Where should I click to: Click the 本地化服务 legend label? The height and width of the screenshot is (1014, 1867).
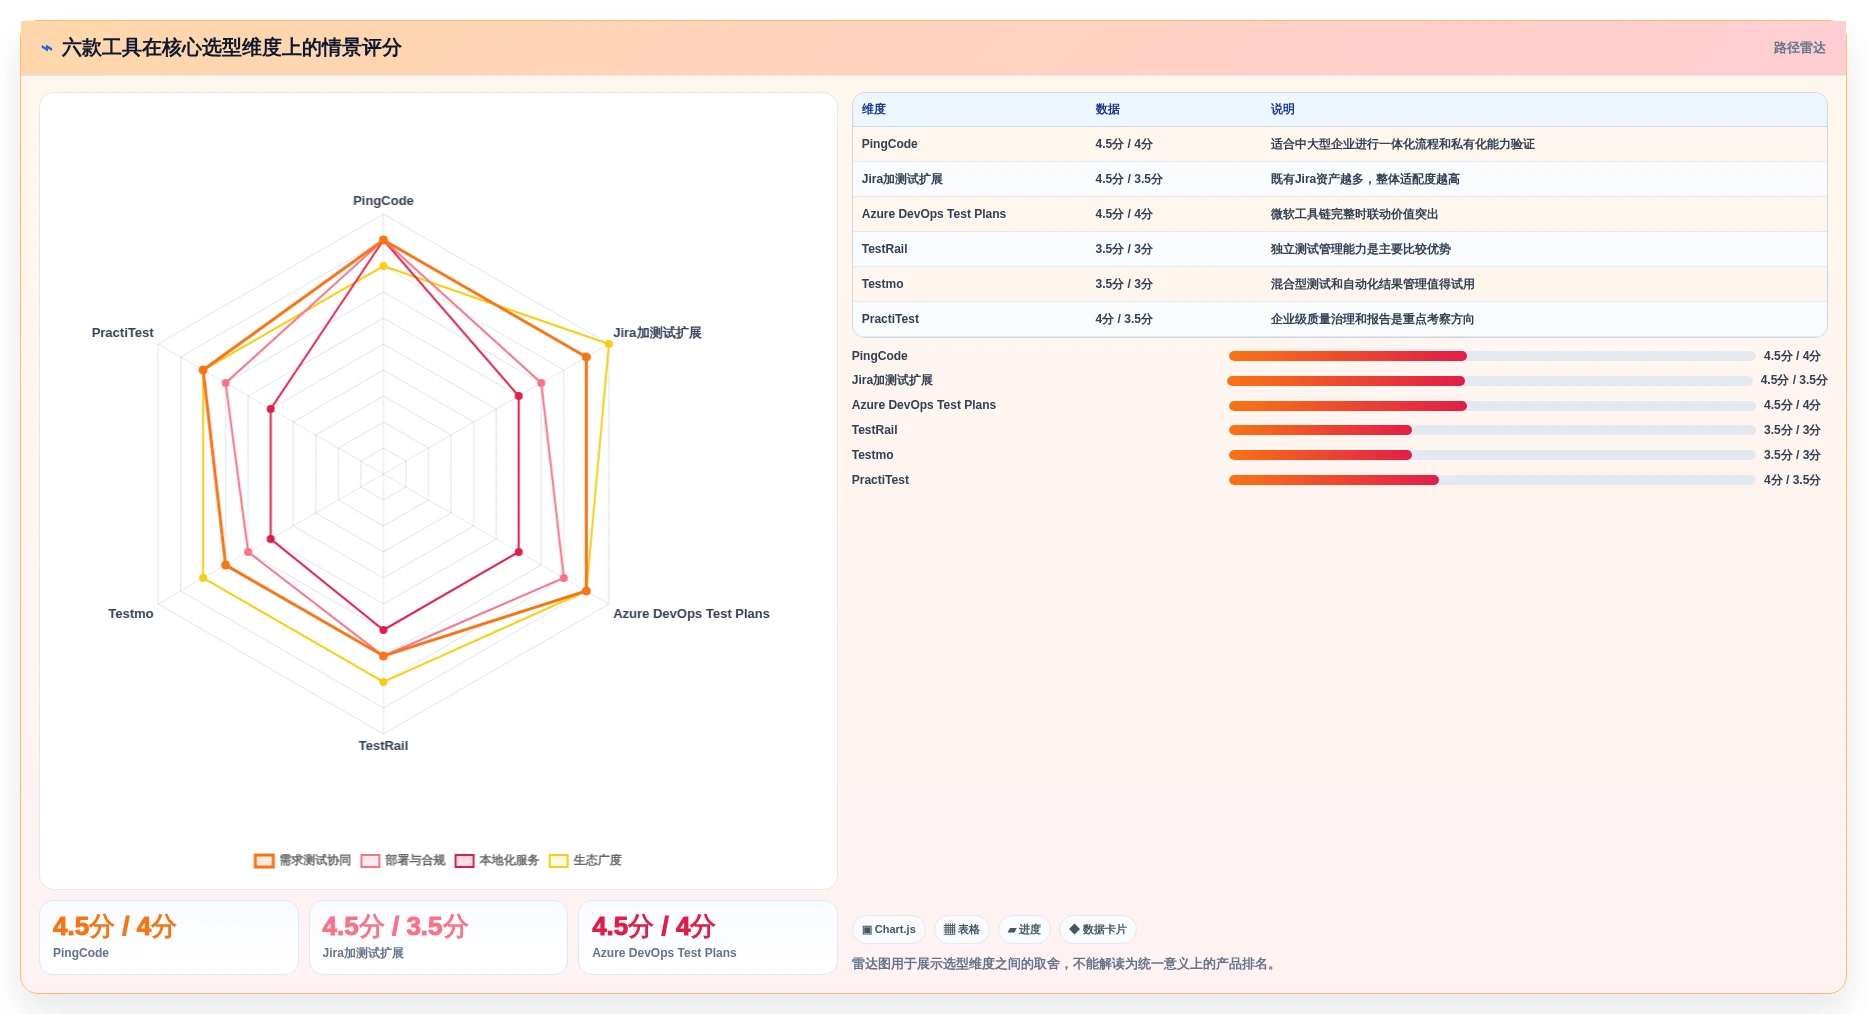[509, 861]
